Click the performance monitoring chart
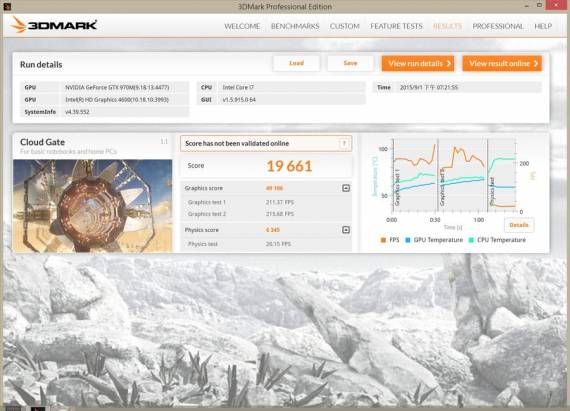Image resolution: width=570 pixels, height=411 pixels. 454,175
